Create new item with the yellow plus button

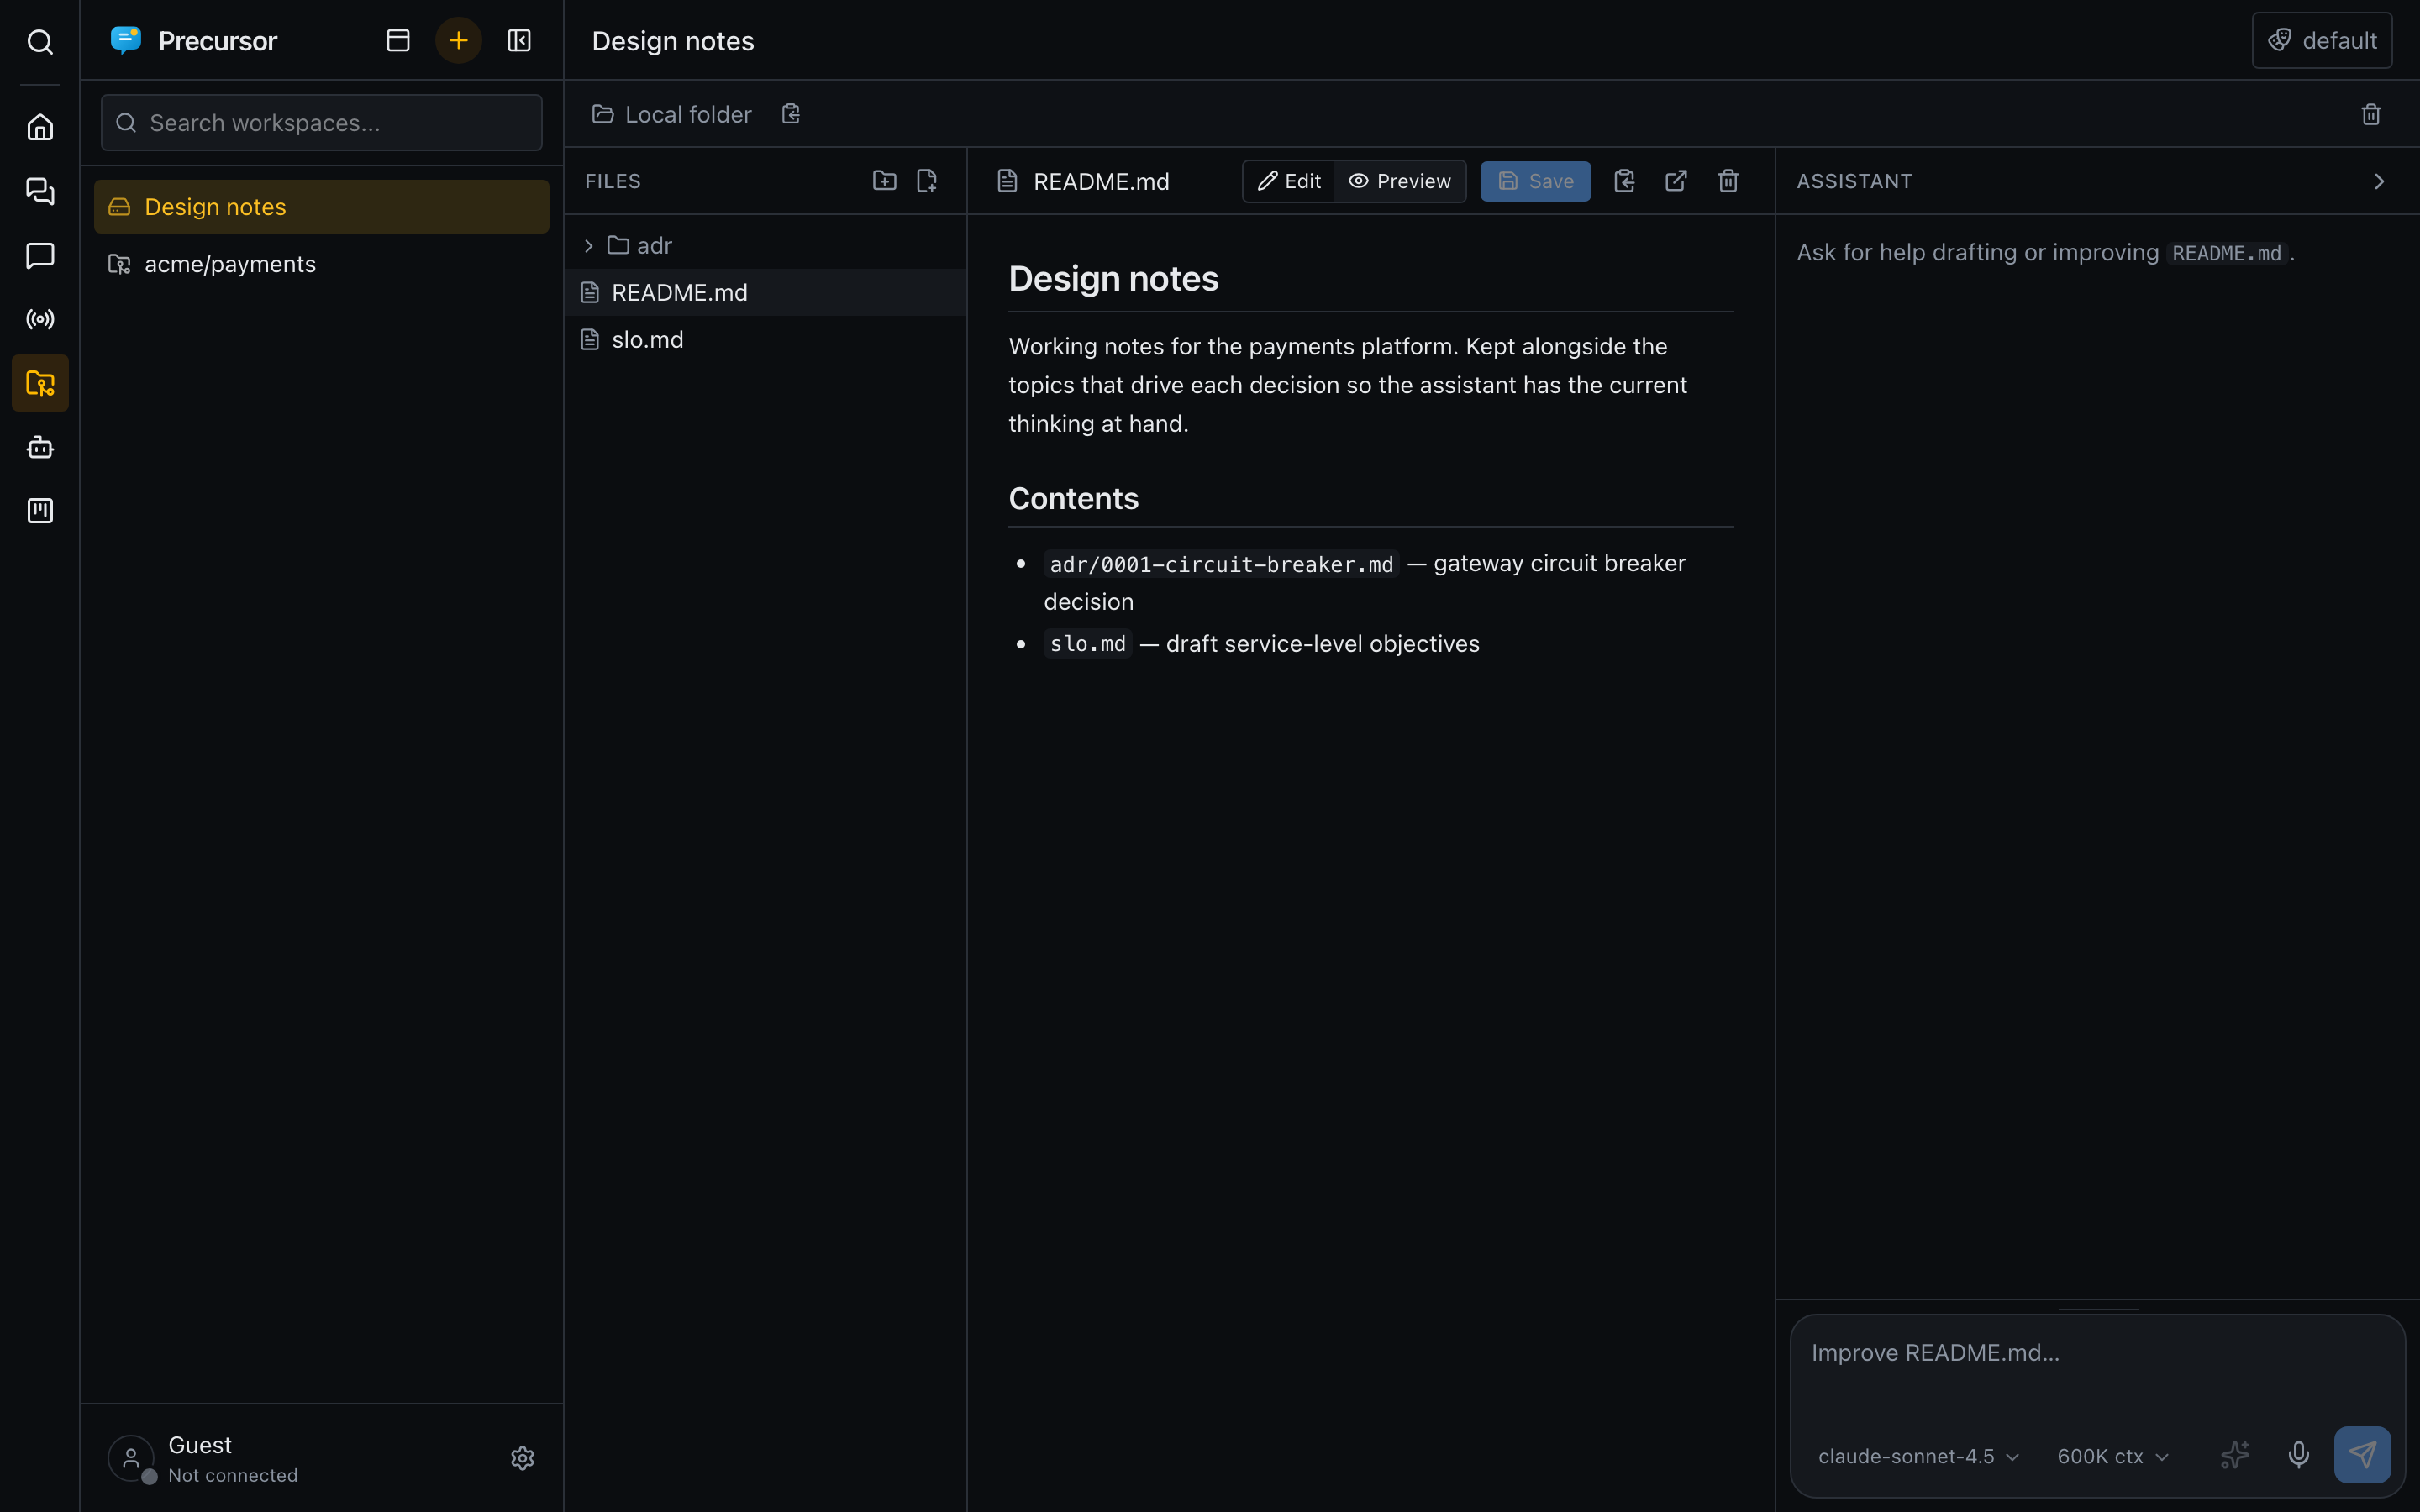pos(458,40)
